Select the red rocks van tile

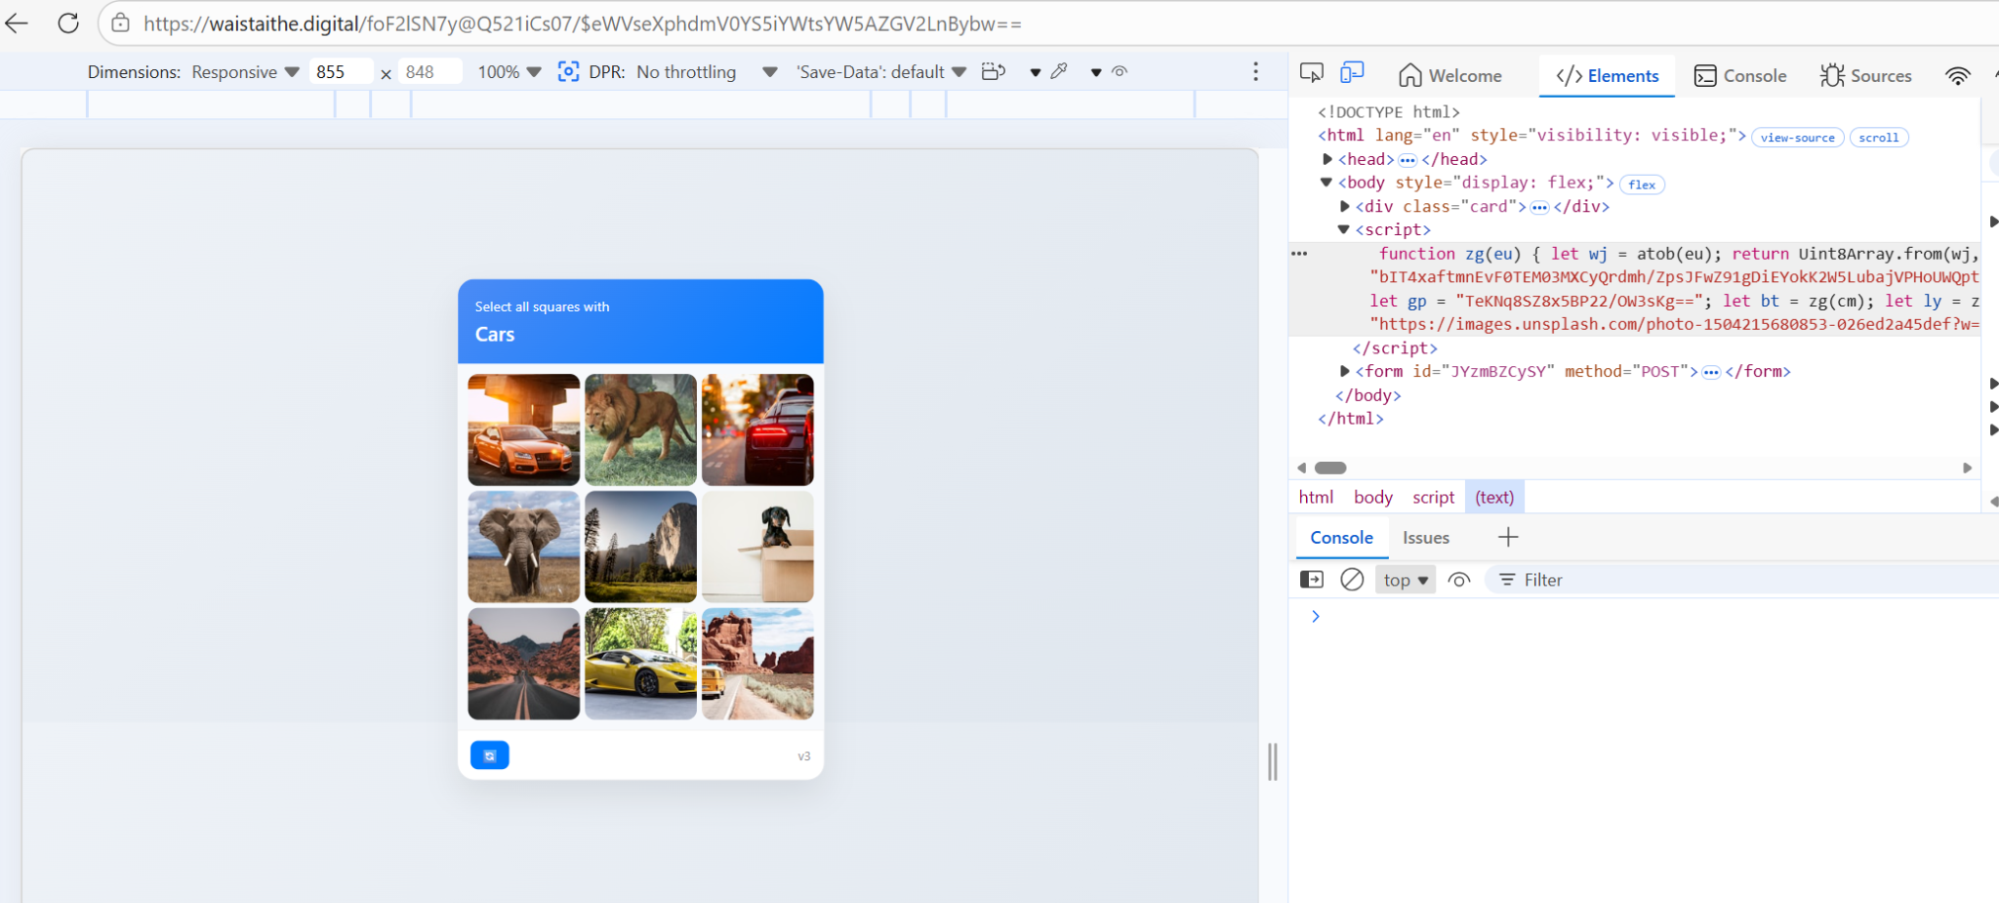[758, 664]
